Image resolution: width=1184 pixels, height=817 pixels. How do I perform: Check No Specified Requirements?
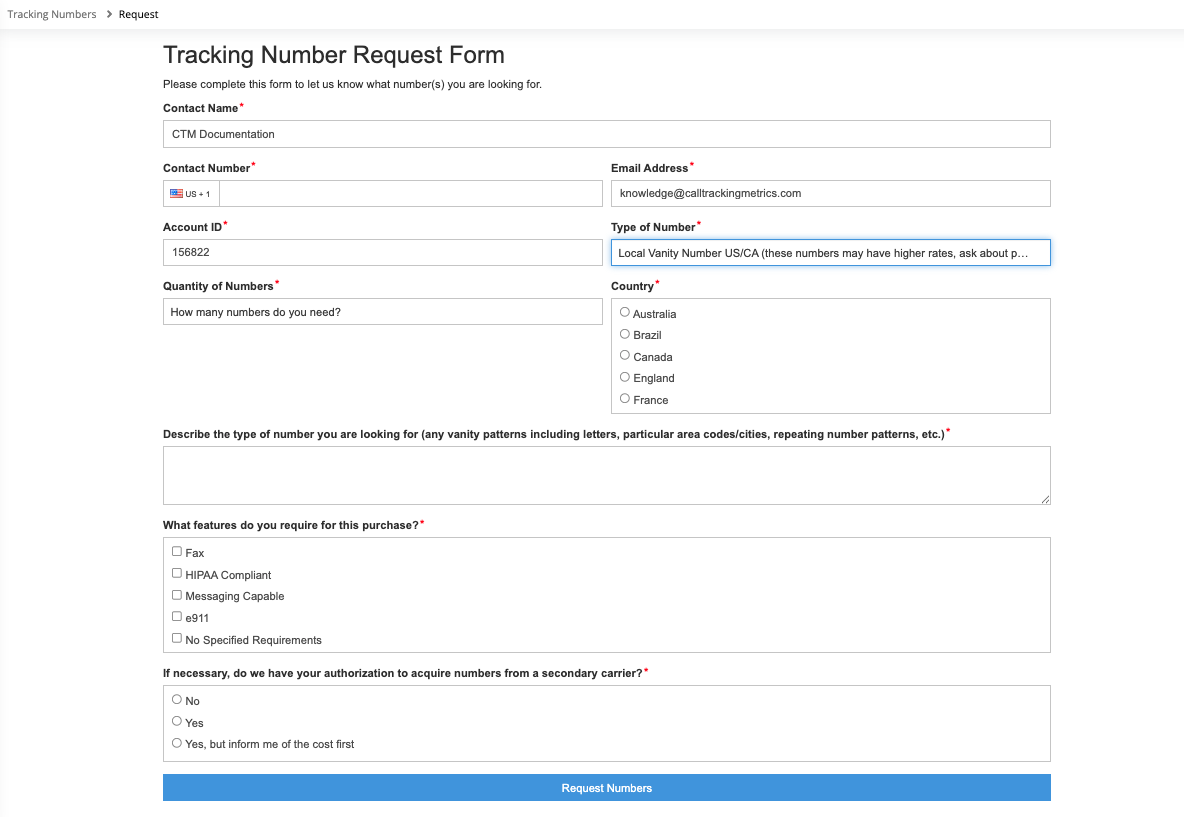click(x=177, y=638)
